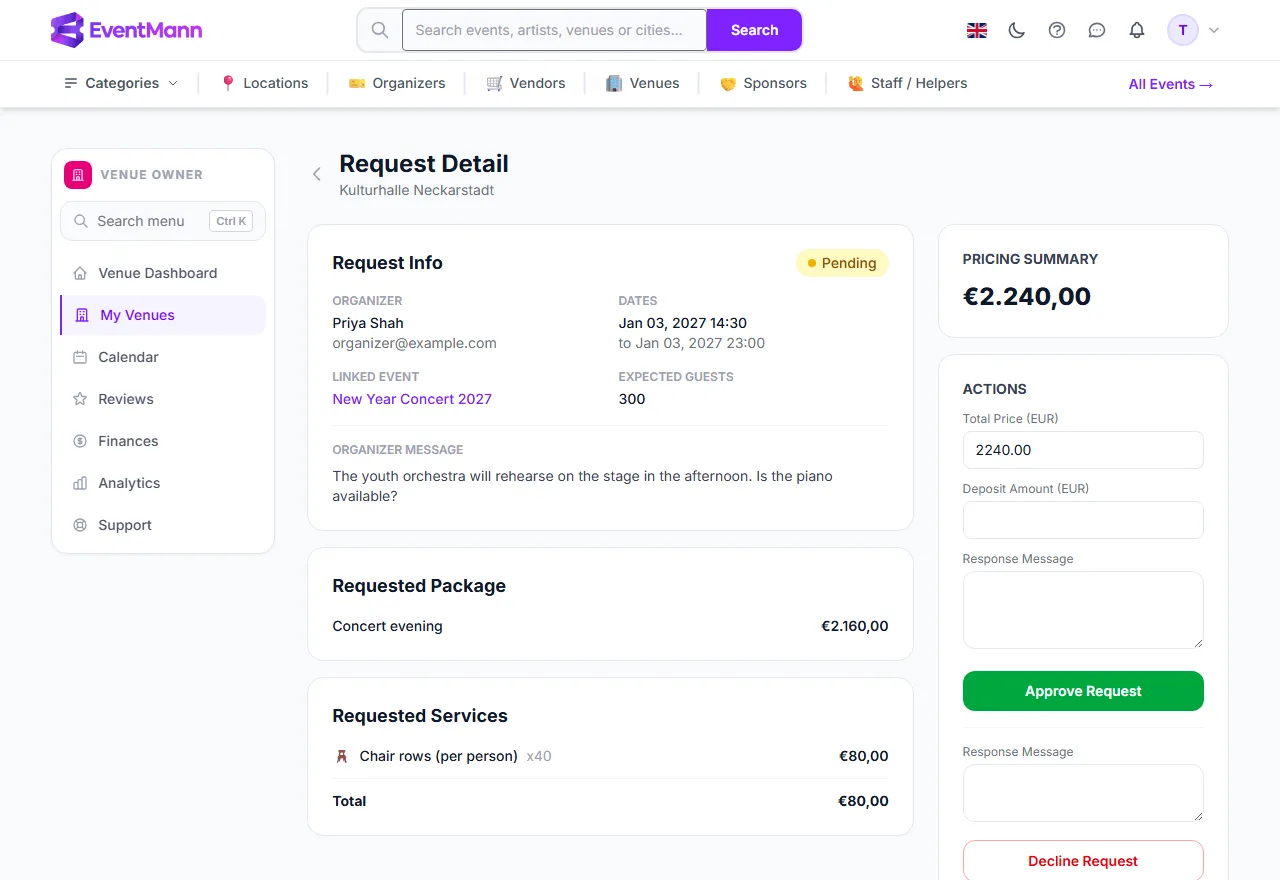Open Organizers menu item
Viewport: 1280px width, 880px height.
point(397,83)
